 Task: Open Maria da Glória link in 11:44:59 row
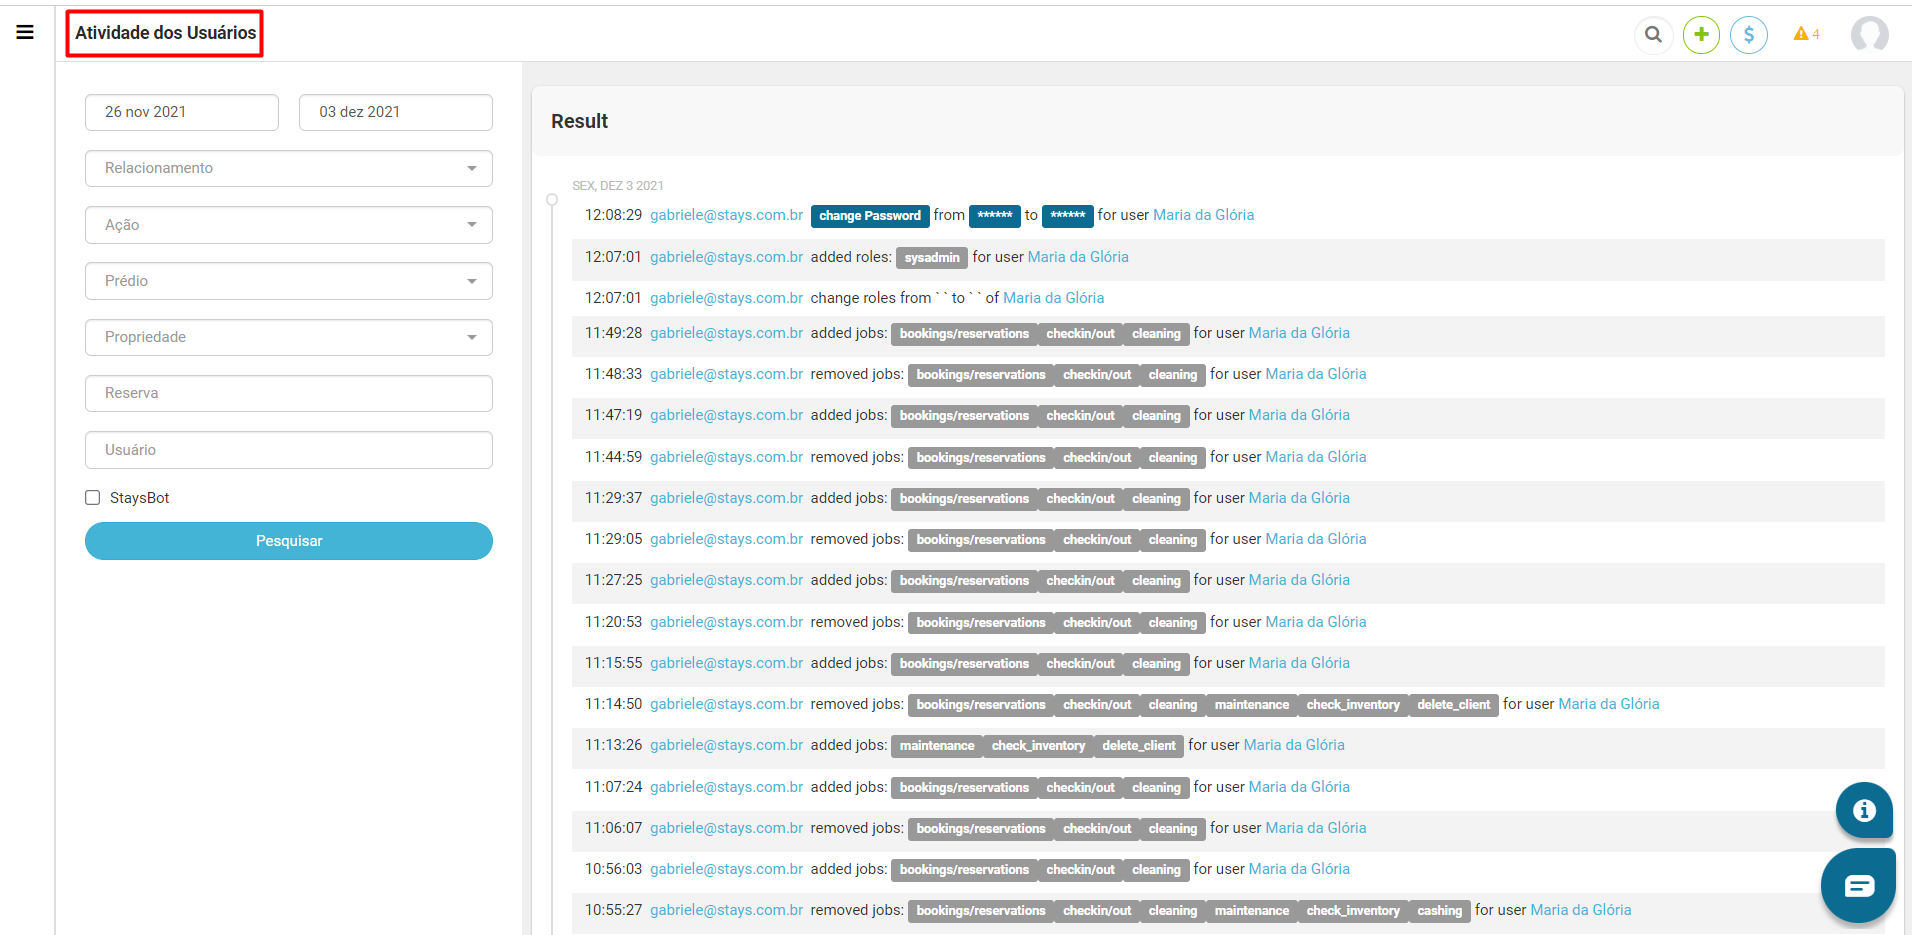pyautogui.click(x=1316, y=457)
